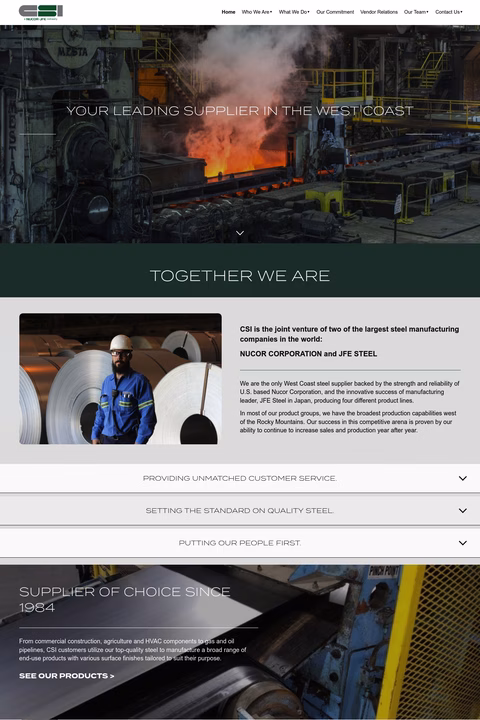Click Your Leading Supplier in the West Coast headline
Image resolution: width=480 pixels, height=720 pixels.
click(x=240, y=111)
